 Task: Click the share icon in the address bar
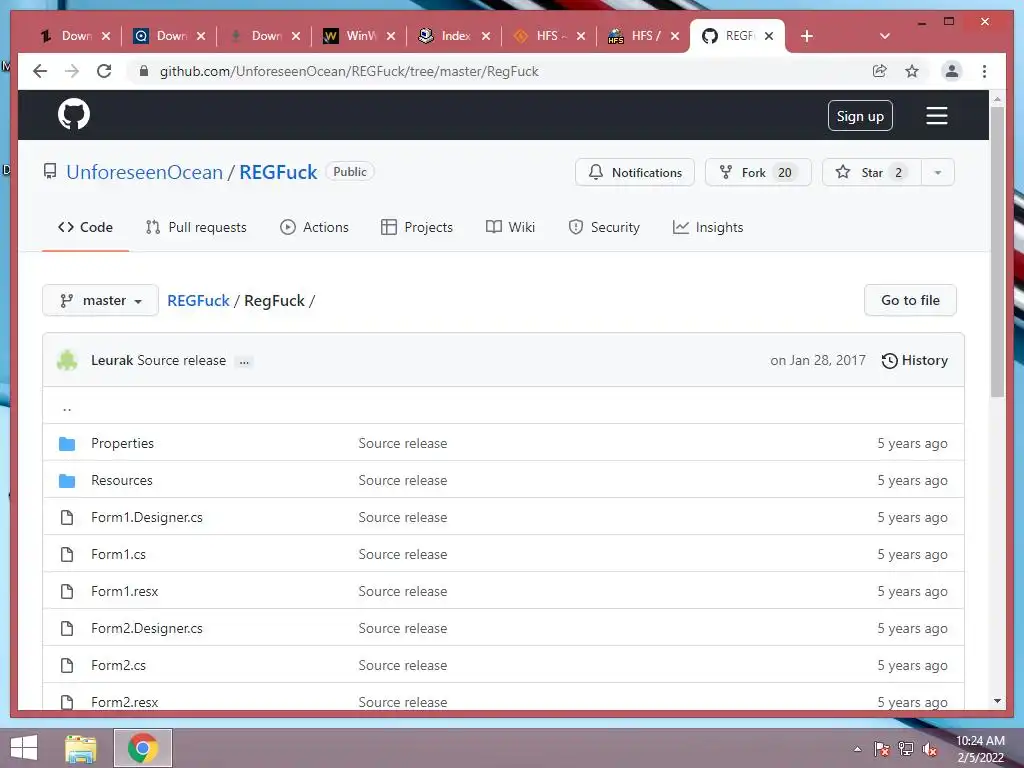coord(880,71)
